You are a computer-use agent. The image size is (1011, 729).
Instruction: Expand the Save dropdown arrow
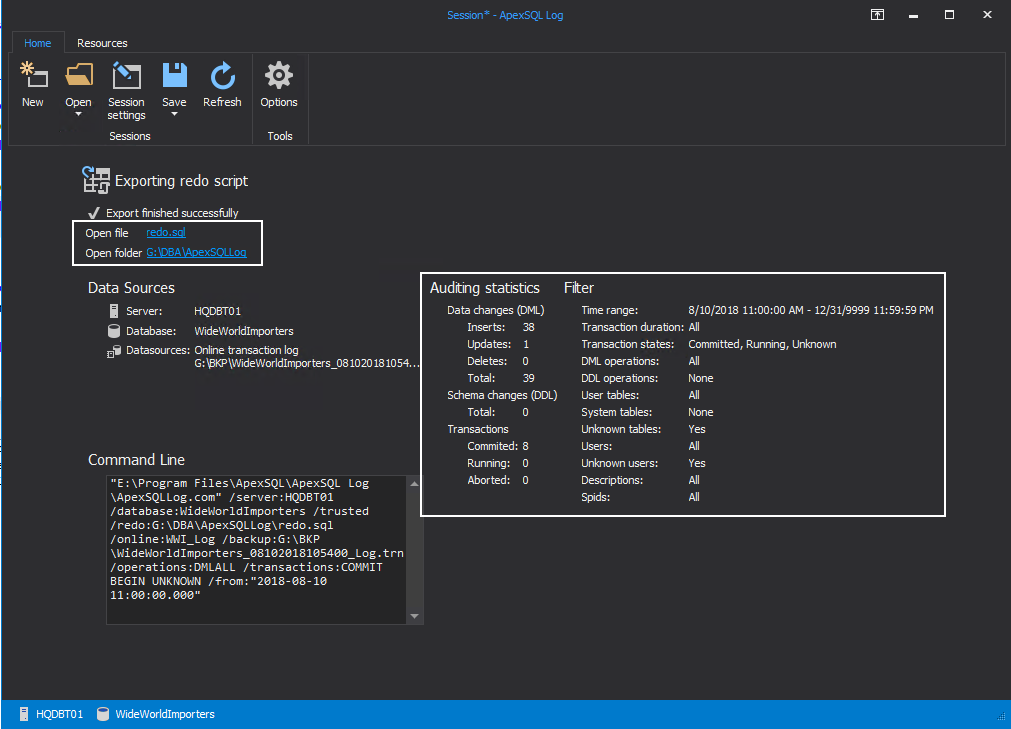(174, 114)
